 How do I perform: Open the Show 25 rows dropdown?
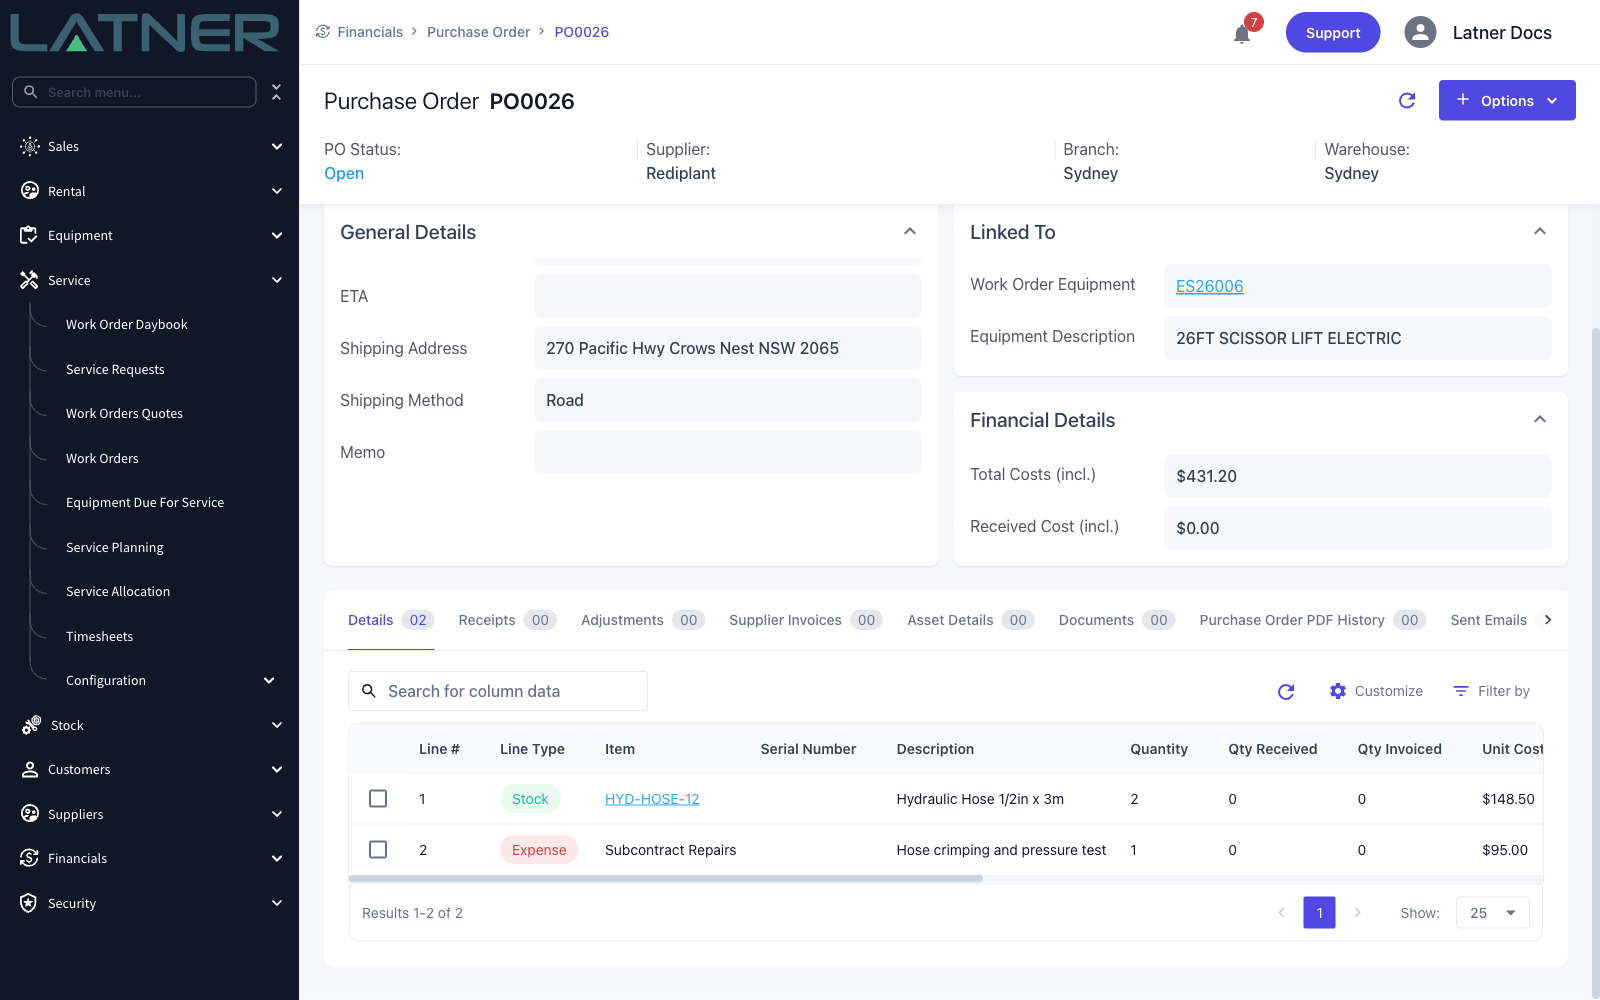1492,912
